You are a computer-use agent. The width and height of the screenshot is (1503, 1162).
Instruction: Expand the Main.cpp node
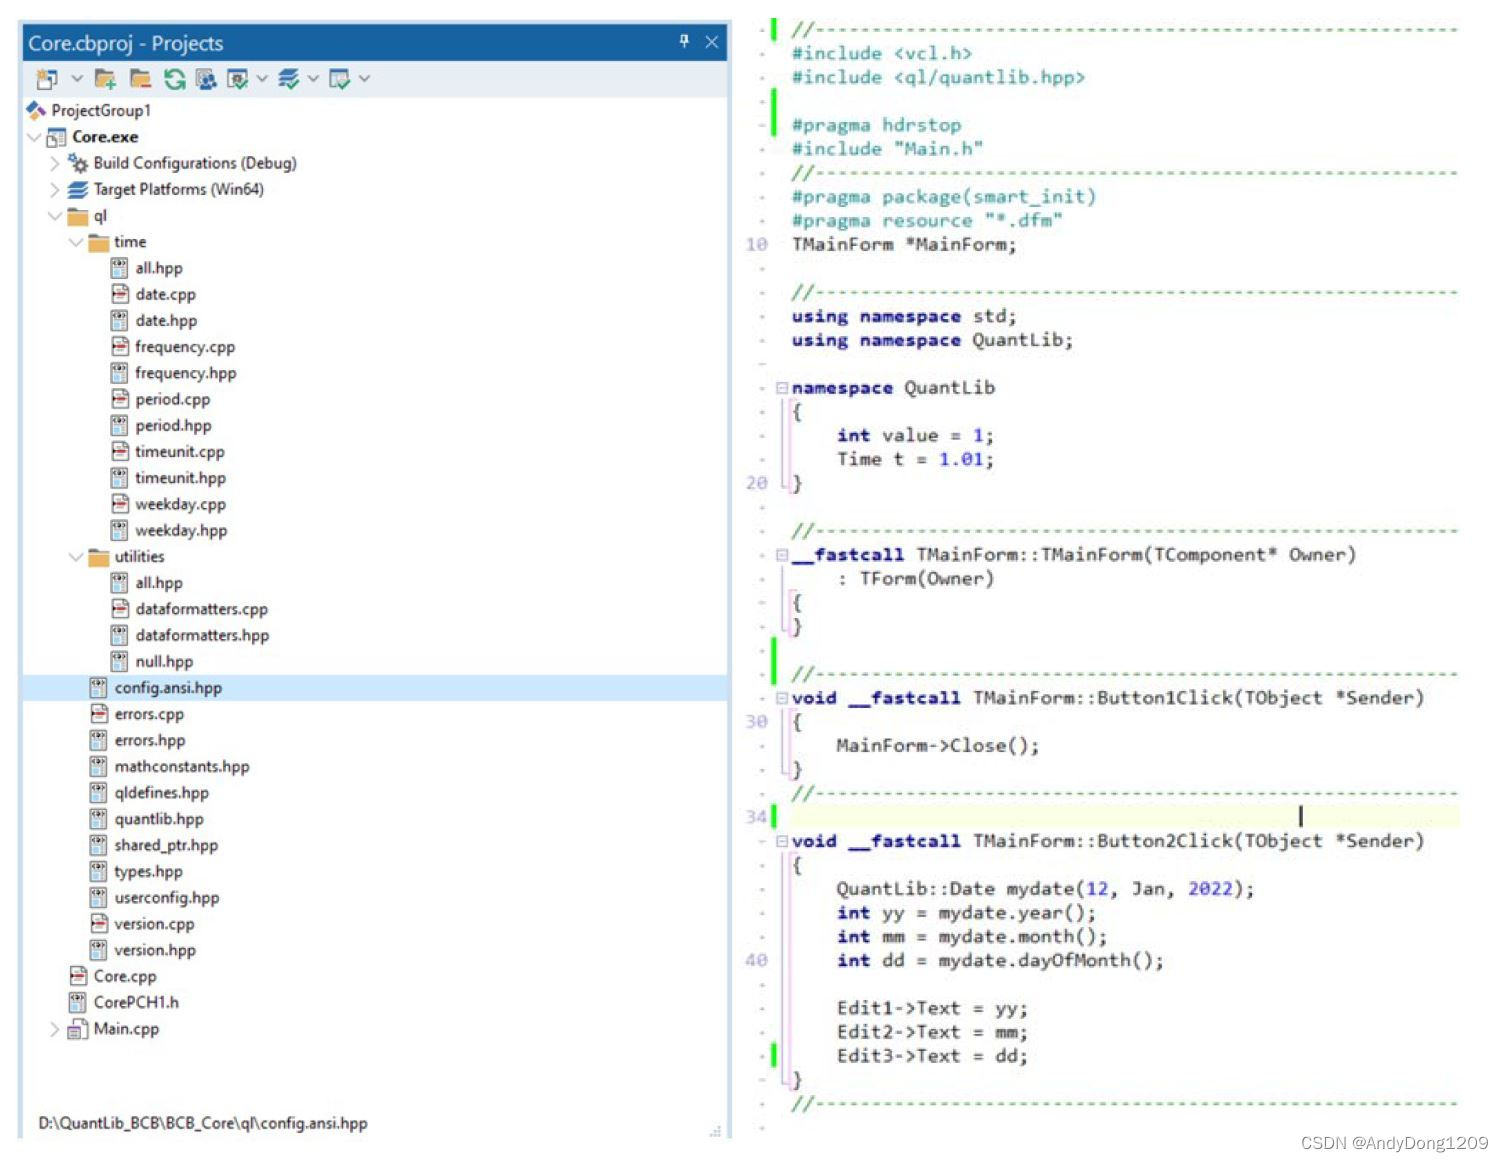click(x=53, y=1028)
